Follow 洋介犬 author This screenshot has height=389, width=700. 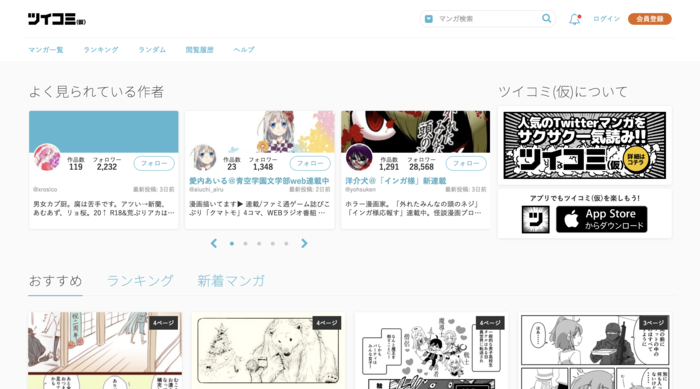coord(466,163)
